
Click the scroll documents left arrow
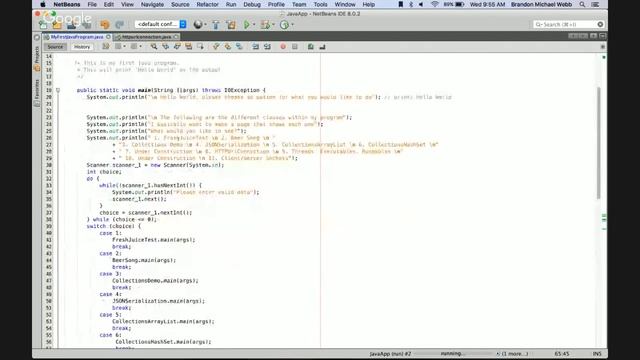573,36
